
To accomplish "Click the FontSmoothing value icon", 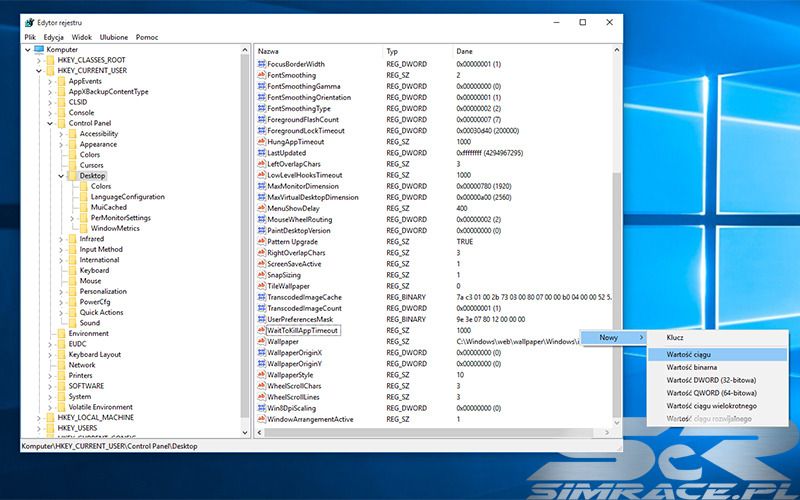I will [261, 75].
